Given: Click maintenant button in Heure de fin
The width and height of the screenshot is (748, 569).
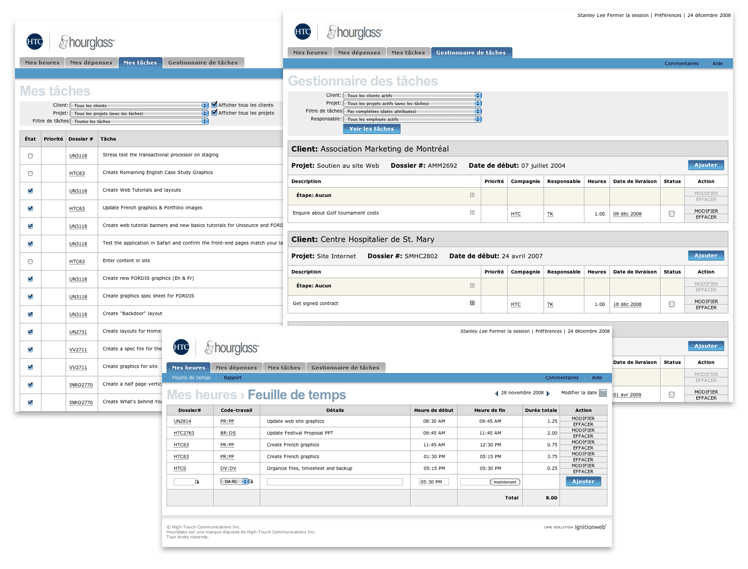Looking at the screenshot, I should pos(505,482).
